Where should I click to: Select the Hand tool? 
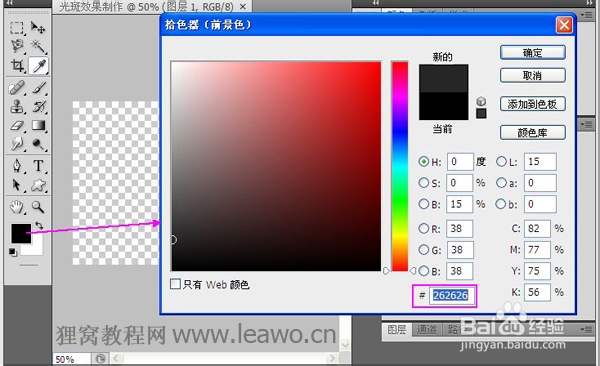(16, 207)
